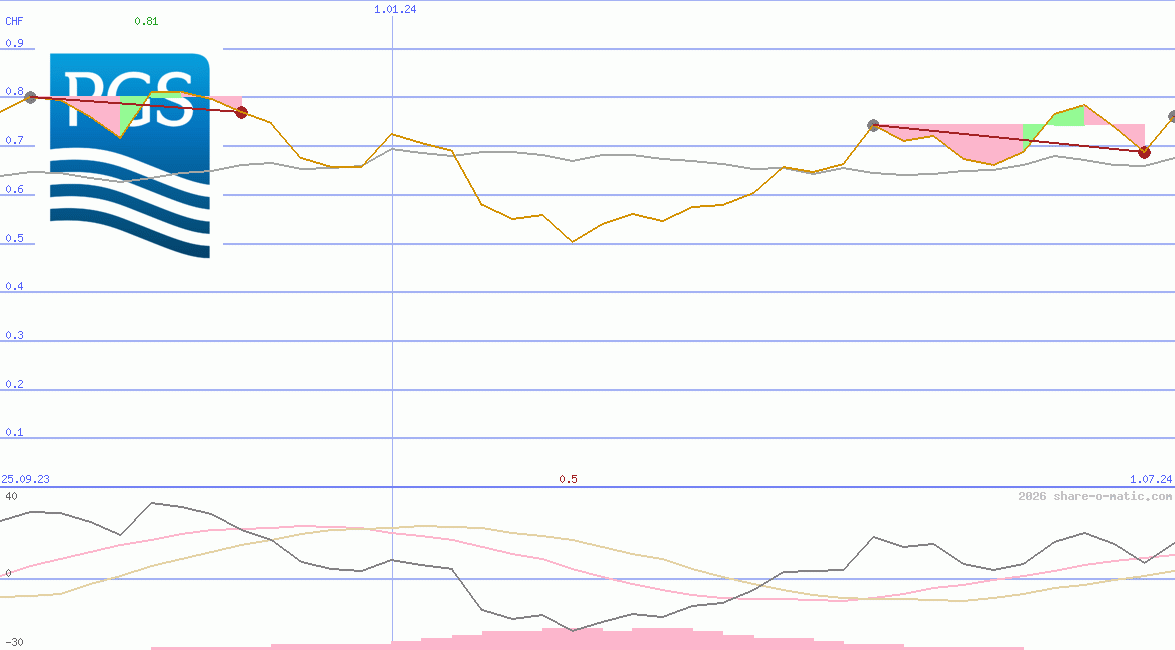The image size is (1175, 650).
Task: Select the gray signal dot near 0.74 on right
Action: coord(873,125)
